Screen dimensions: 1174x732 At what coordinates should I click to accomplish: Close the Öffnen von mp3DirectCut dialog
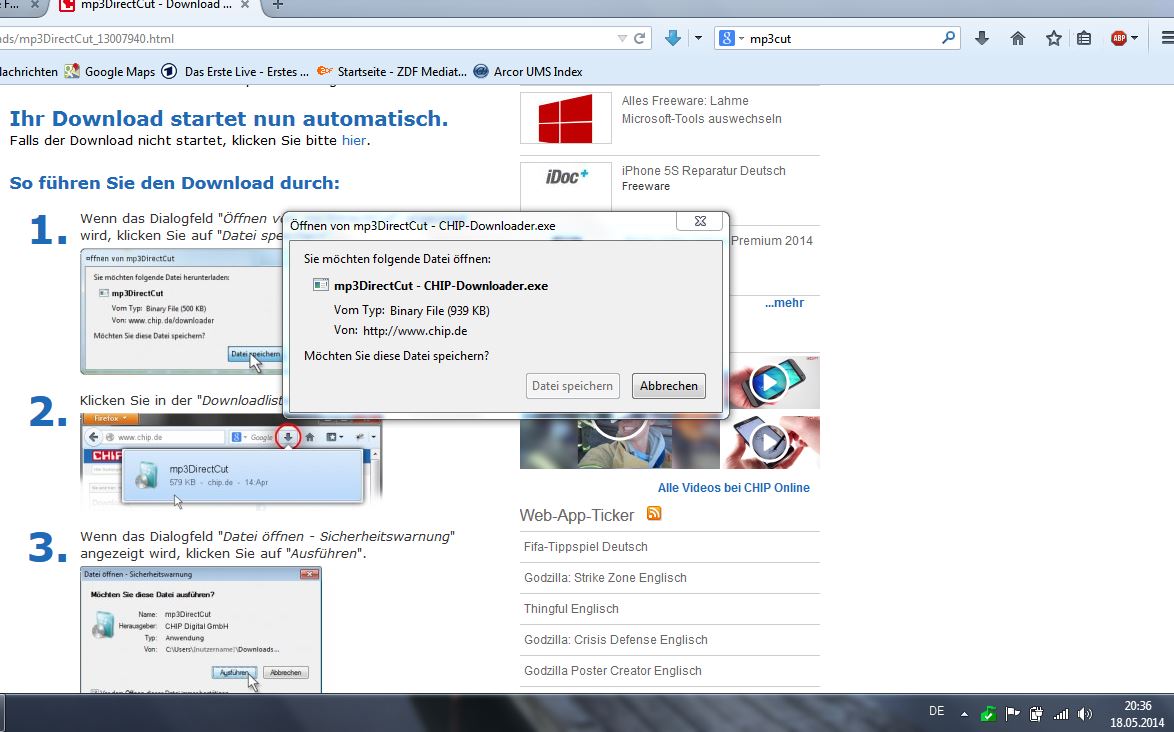click(x=700, y=221)
